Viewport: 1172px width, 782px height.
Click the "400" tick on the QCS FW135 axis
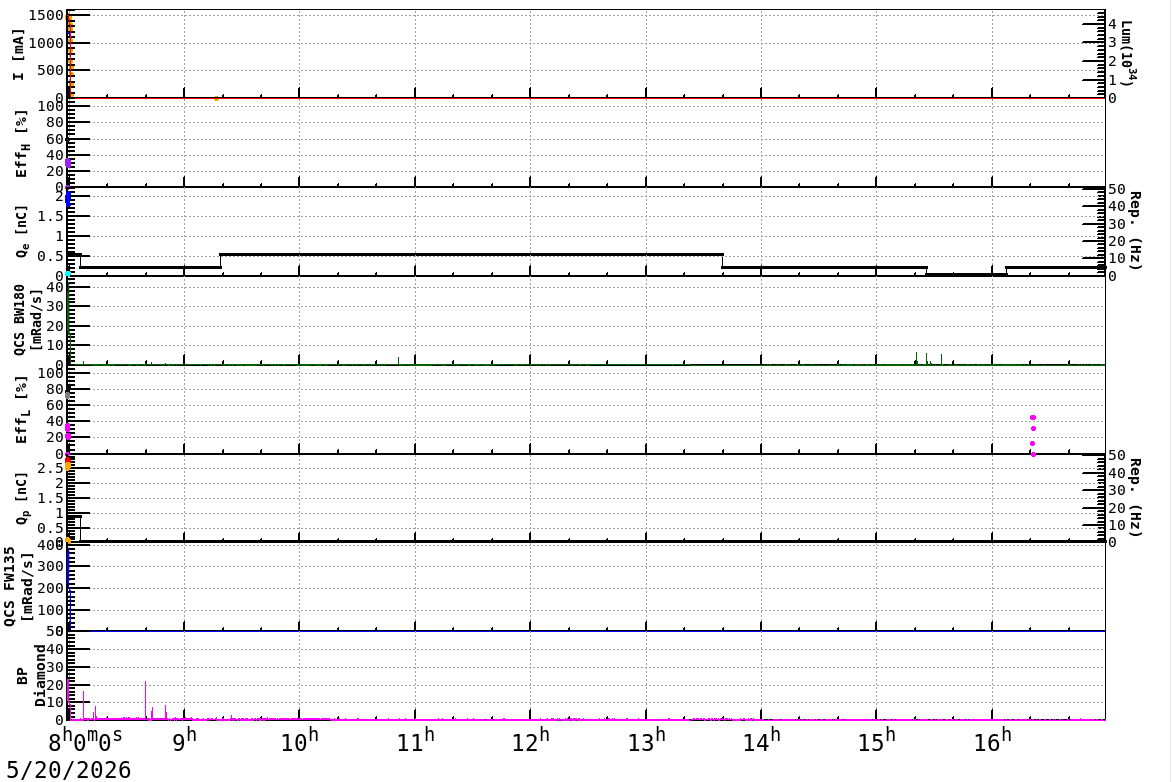(51, 546)
